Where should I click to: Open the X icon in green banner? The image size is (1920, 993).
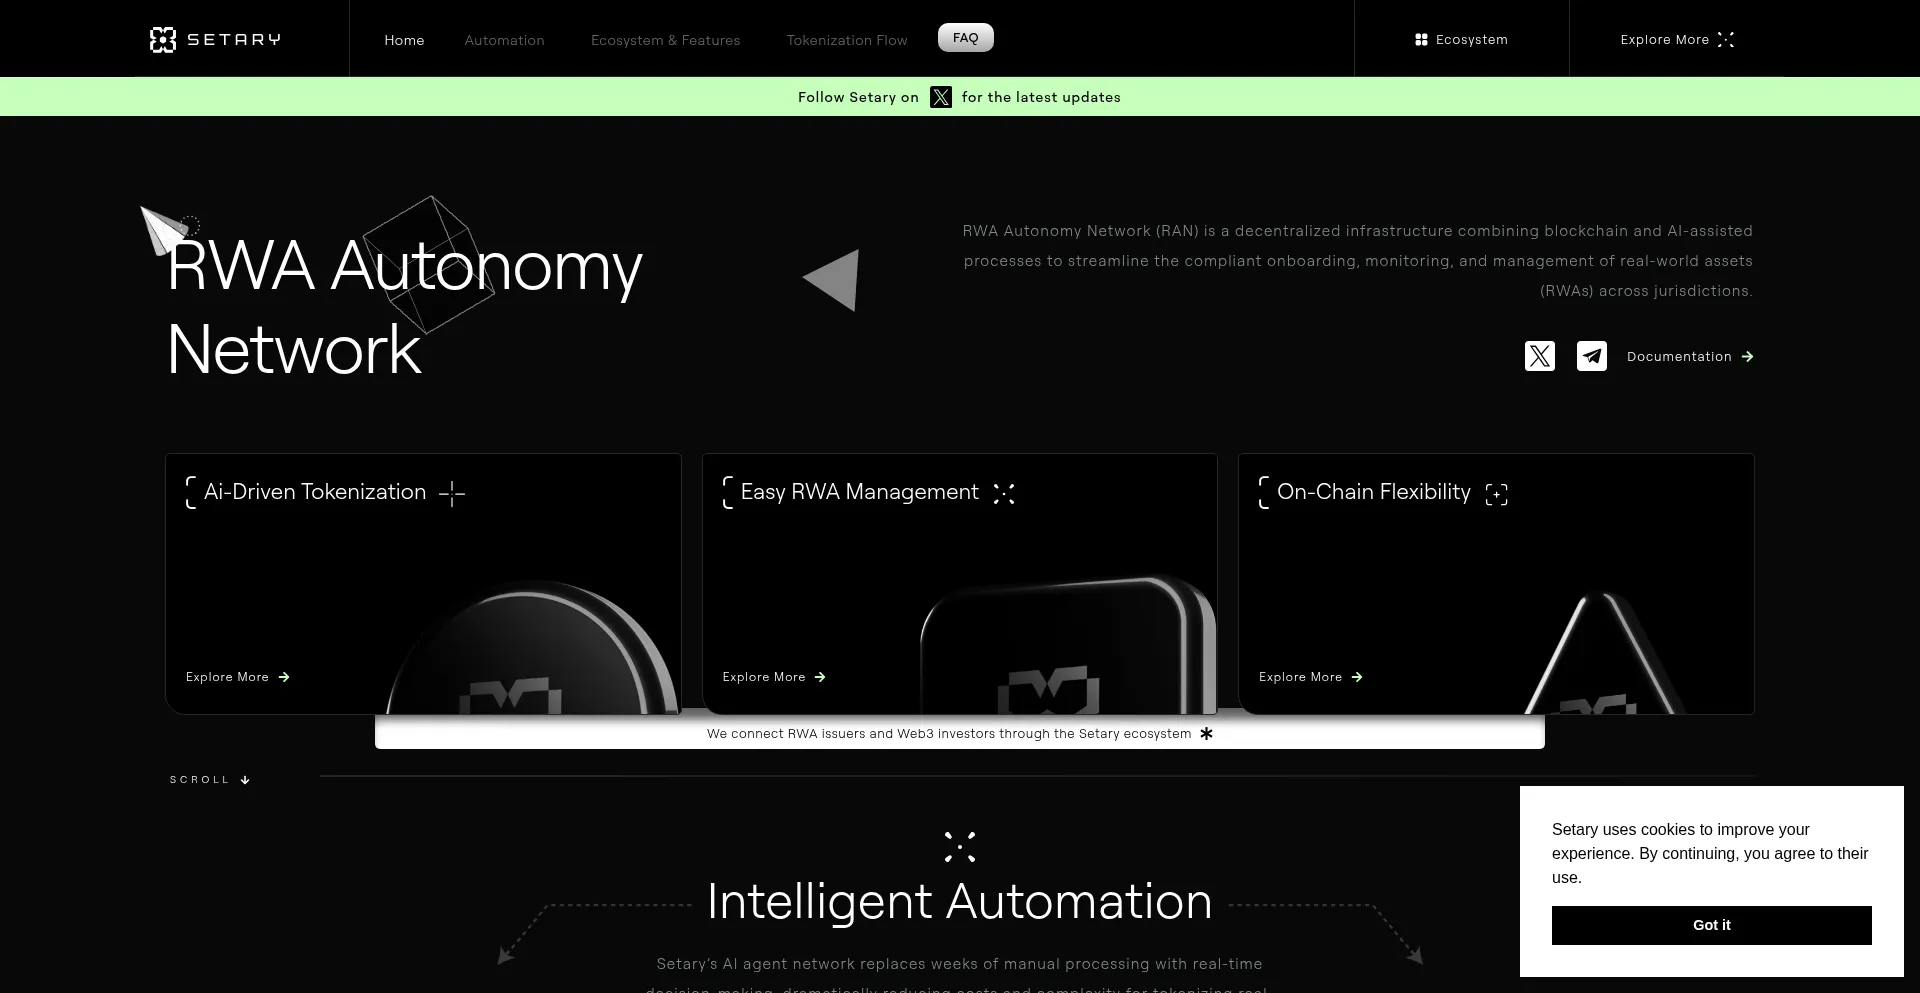point(940,97)
